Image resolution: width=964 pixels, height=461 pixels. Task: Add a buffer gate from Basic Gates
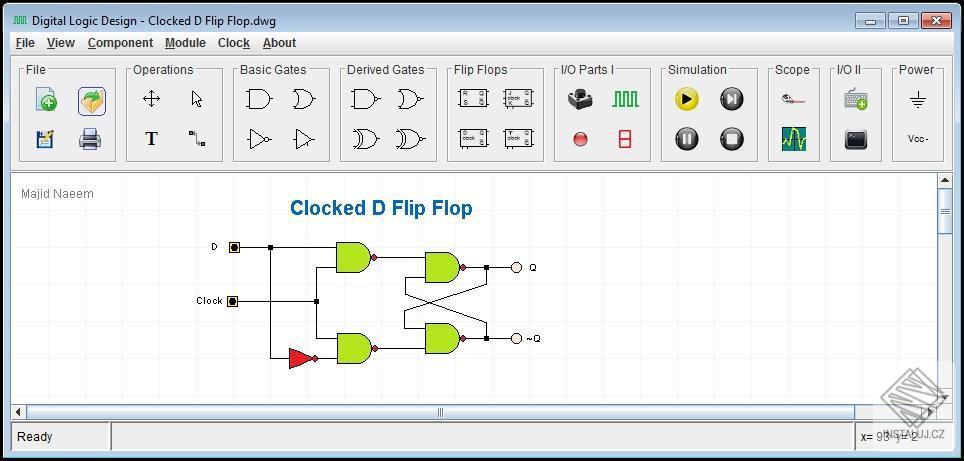304,139
